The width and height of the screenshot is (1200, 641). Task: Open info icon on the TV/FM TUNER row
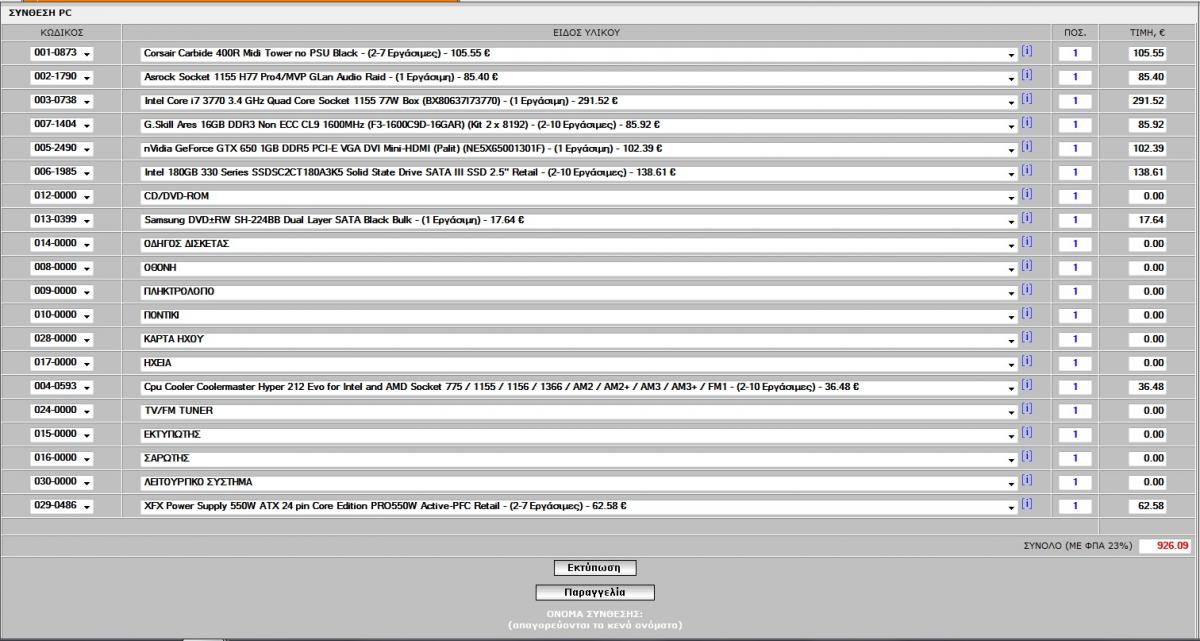[x=1027, y=409]
